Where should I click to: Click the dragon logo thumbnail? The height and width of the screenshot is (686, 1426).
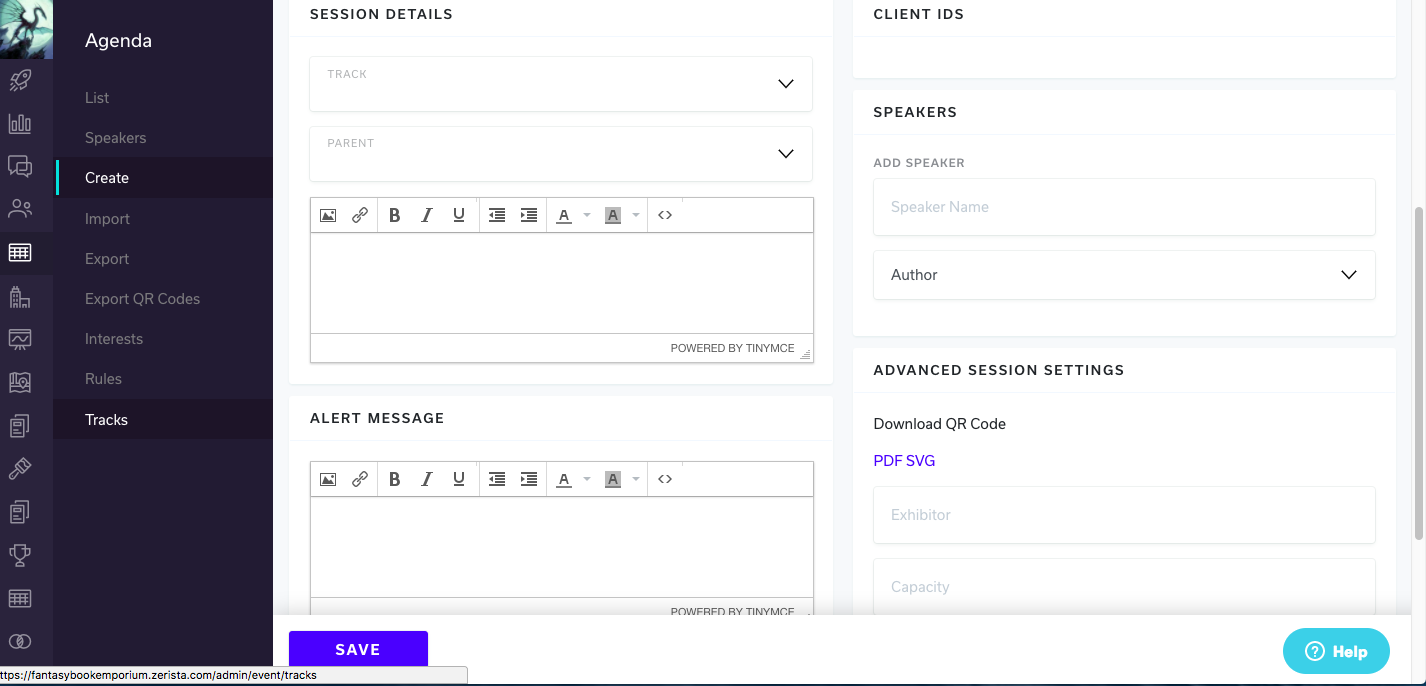pos(26,29)
